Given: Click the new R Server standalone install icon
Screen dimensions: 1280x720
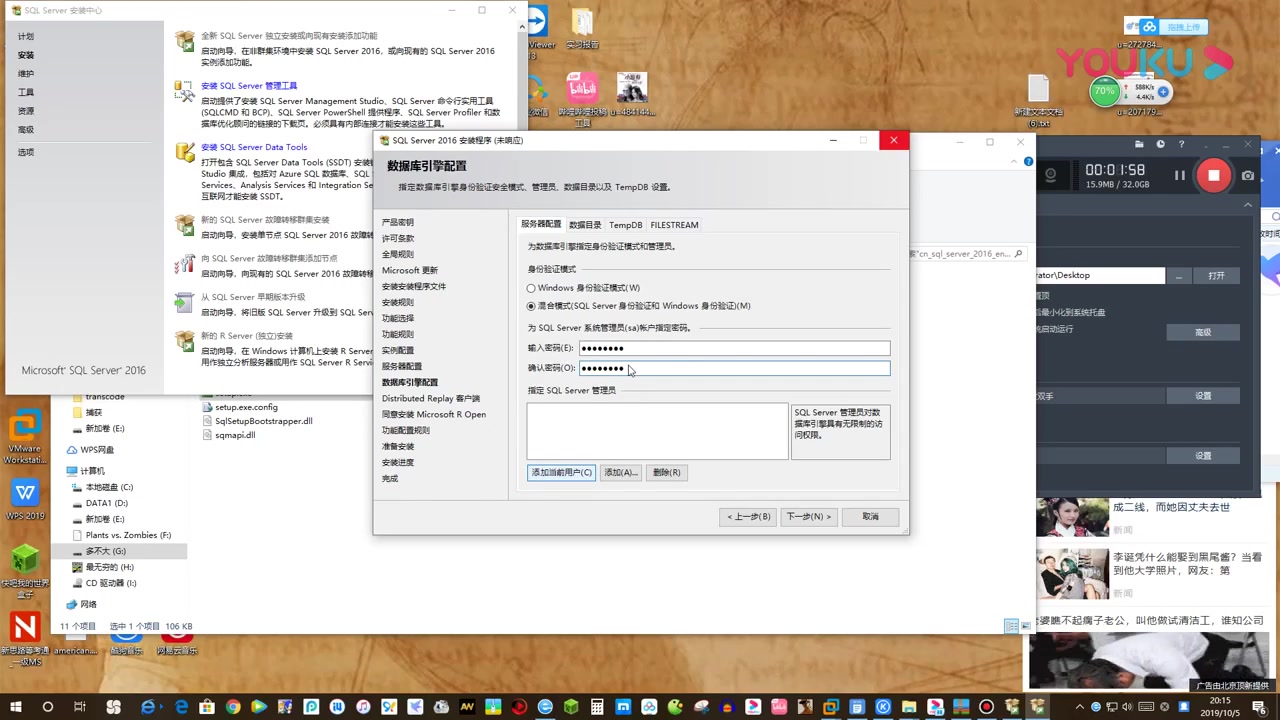Looking at the screenshot, I should coord(185,341).
